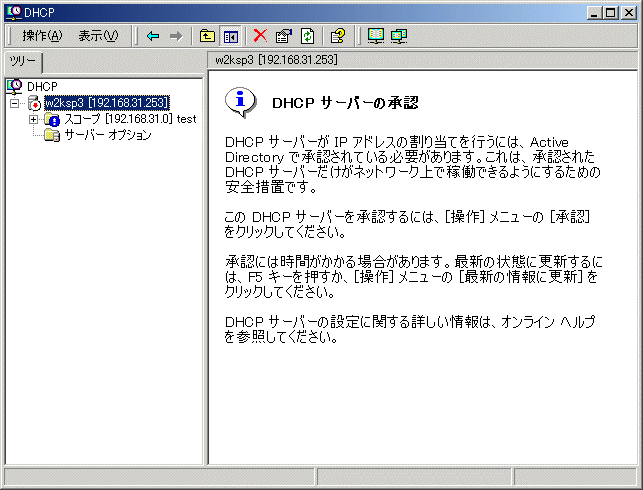Select w2ksp3 [192.168.31.253] tree item
This screenshot has width=643, height=490.
point(107,103)
